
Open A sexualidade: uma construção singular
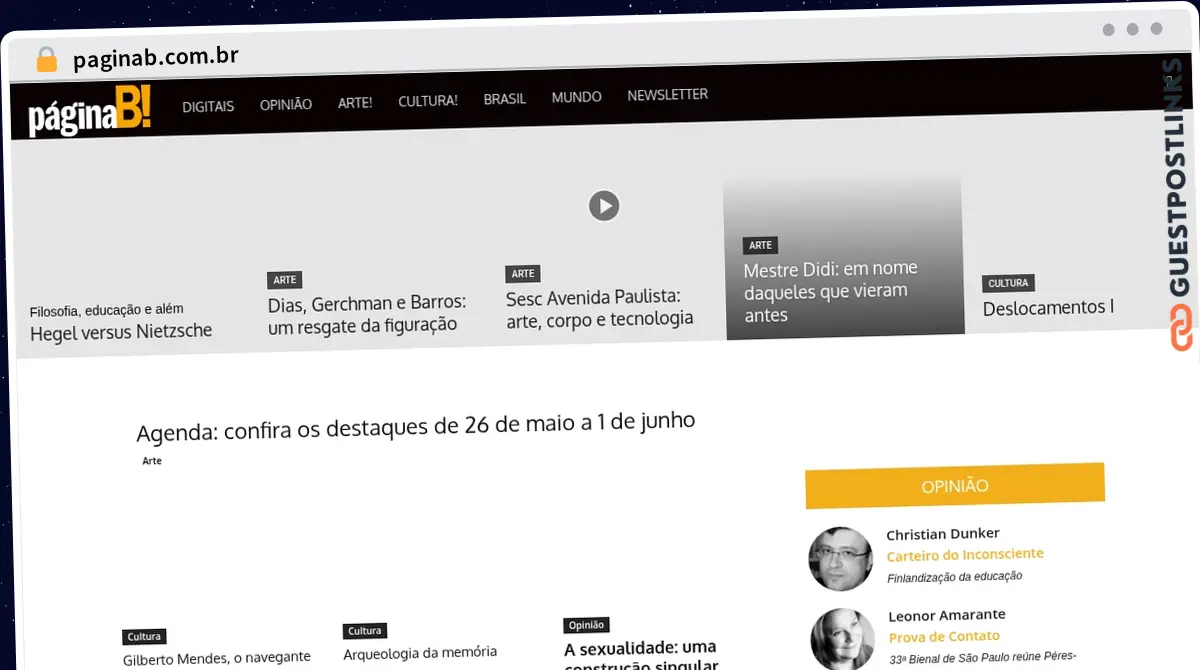pos(641,655)
